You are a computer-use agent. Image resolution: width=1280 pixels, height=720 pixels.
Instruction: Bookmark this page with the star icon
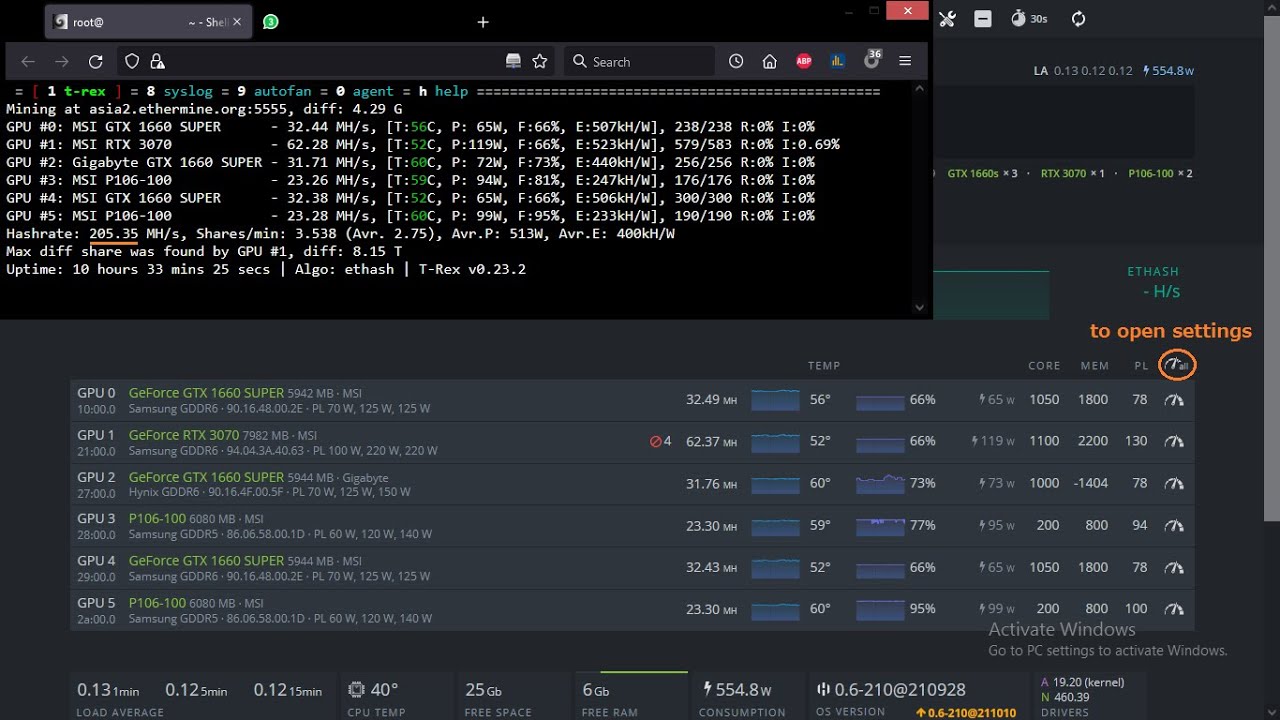click(540, 61)
